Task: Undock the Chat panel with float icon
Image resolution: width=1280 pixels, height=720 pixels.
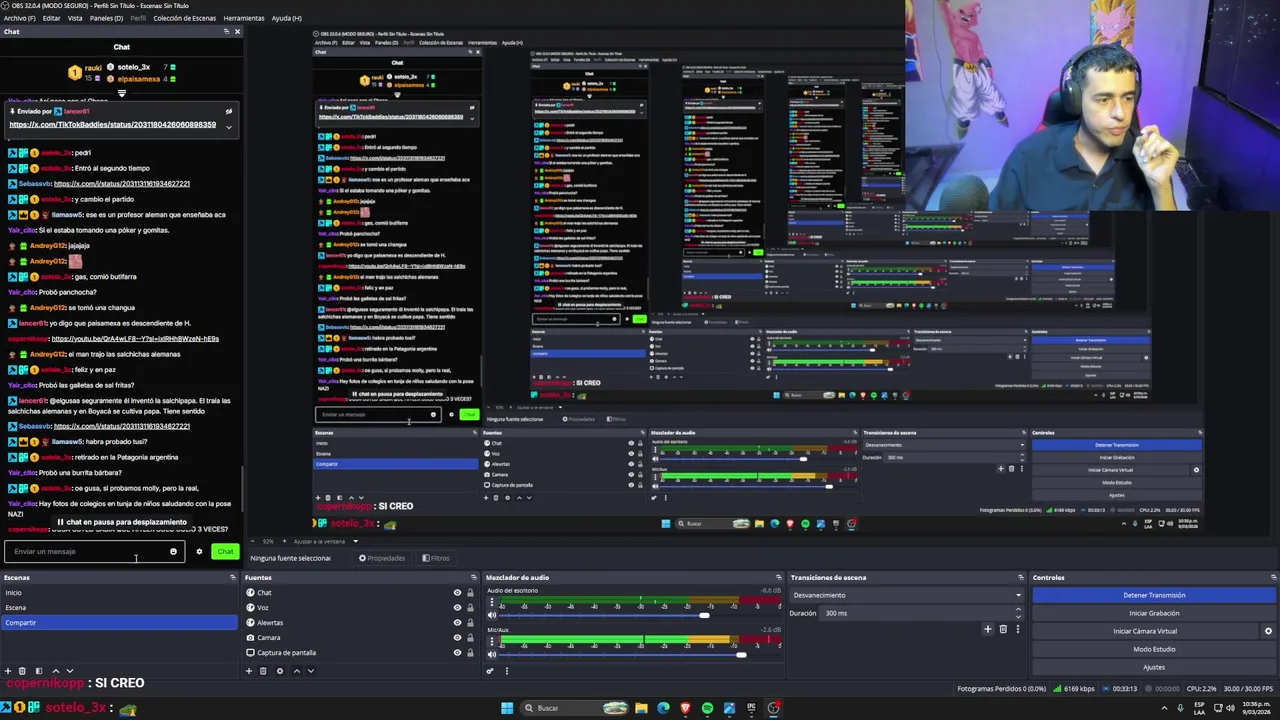Action: tap(227, 31)
